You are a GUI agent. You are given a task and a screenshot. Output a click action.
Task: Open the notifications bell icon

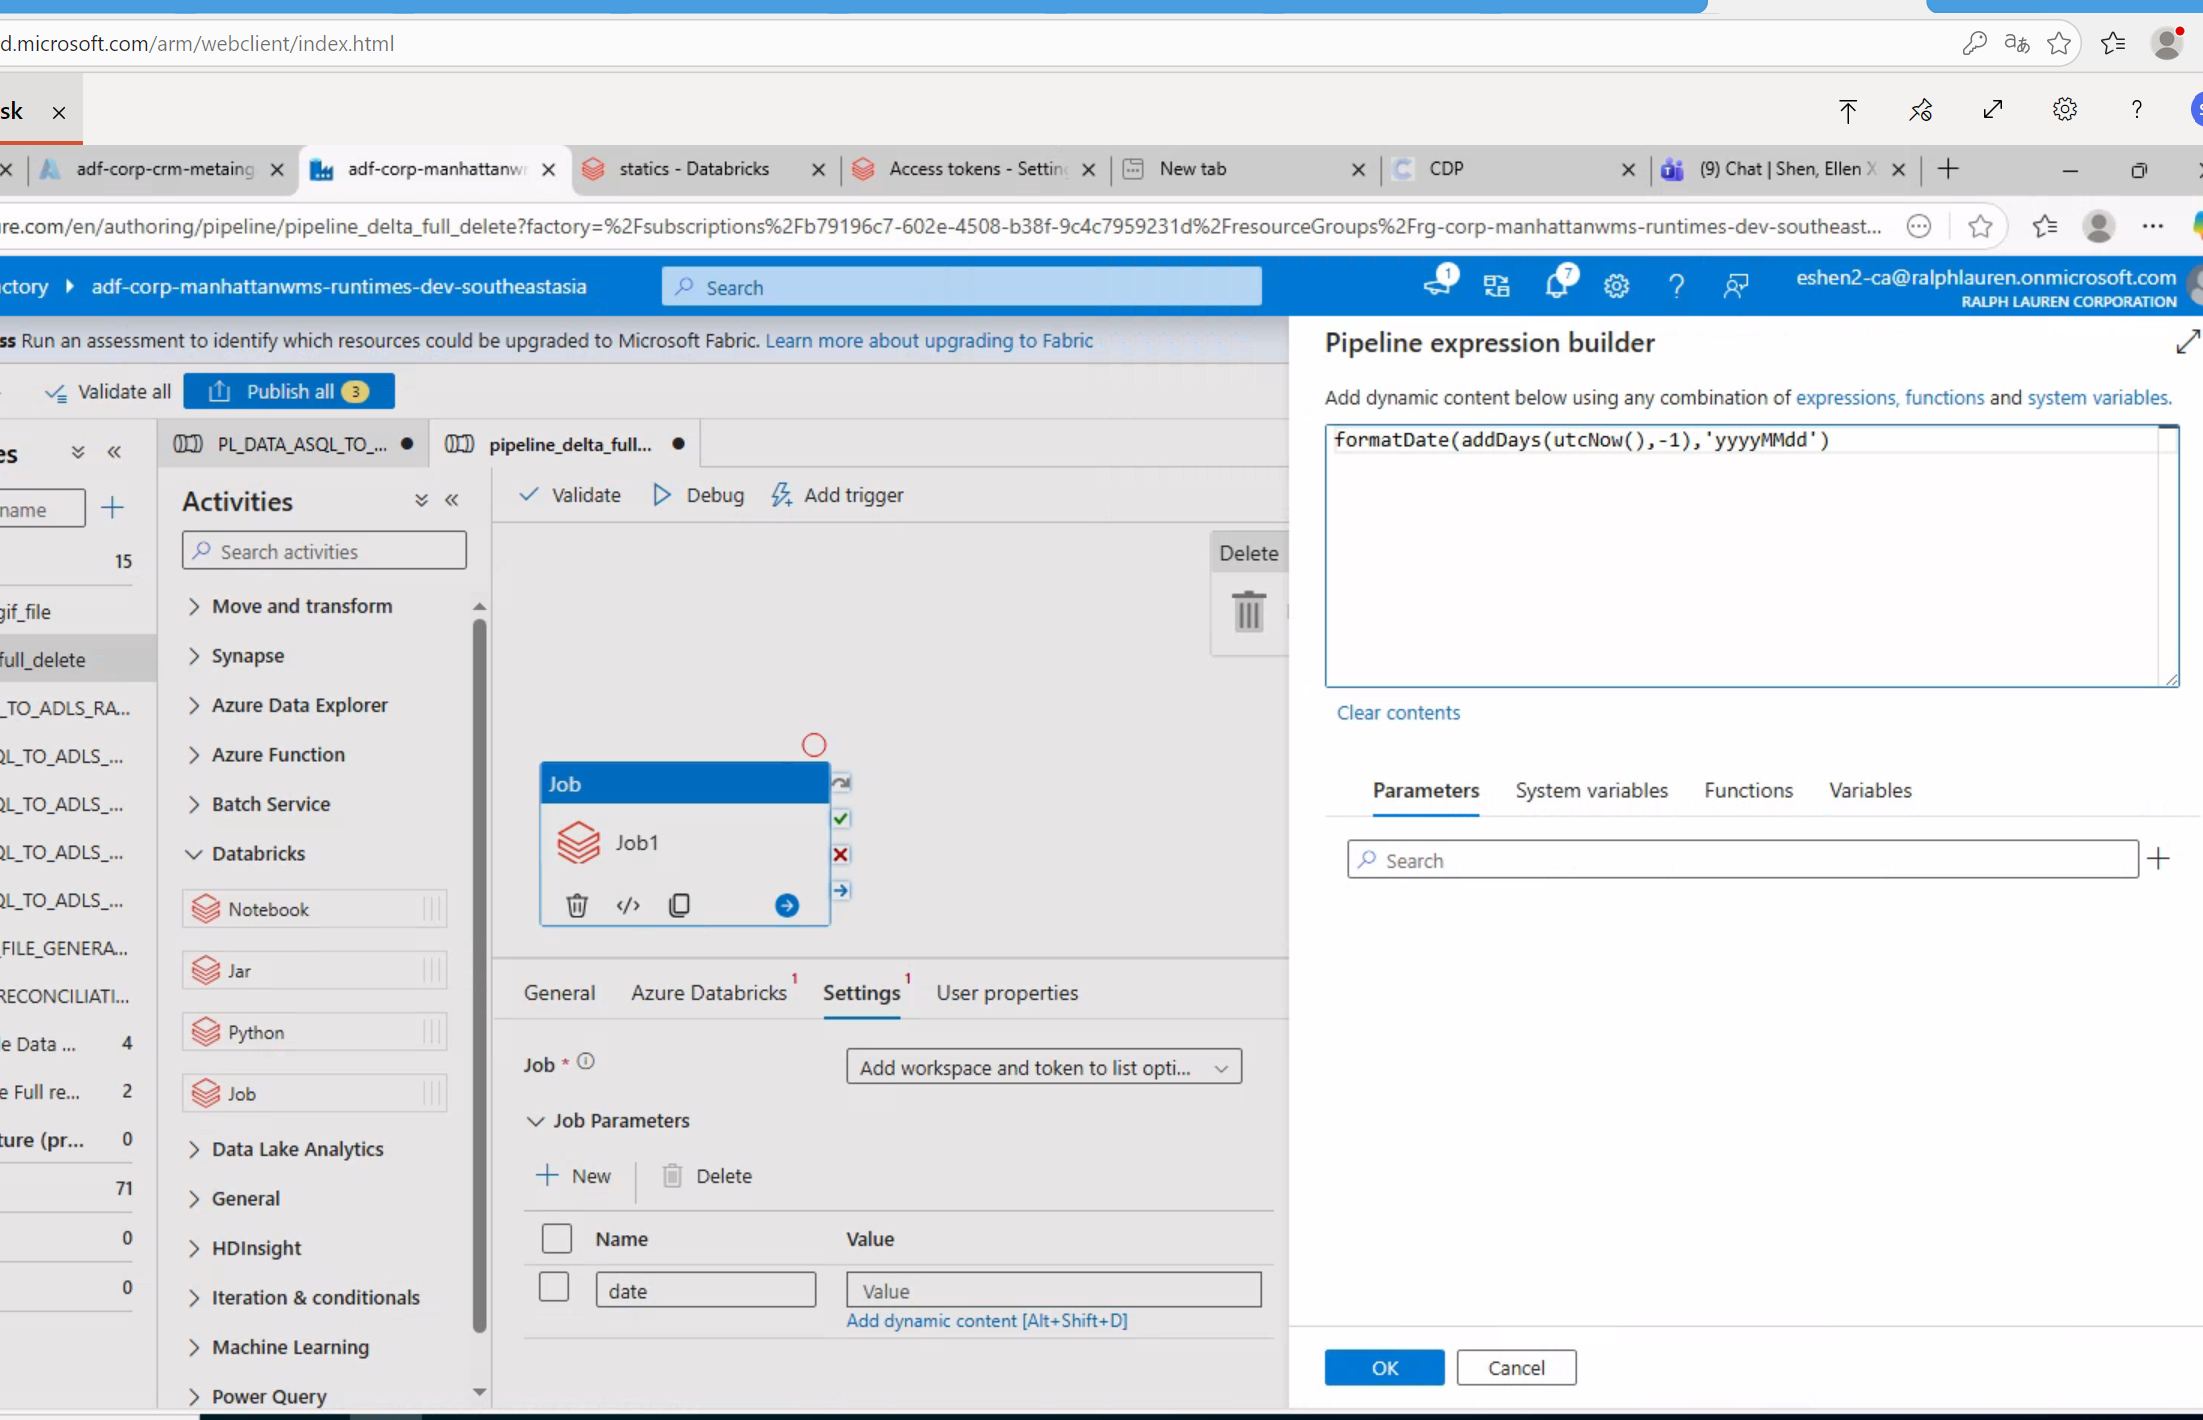point(1557,286)
